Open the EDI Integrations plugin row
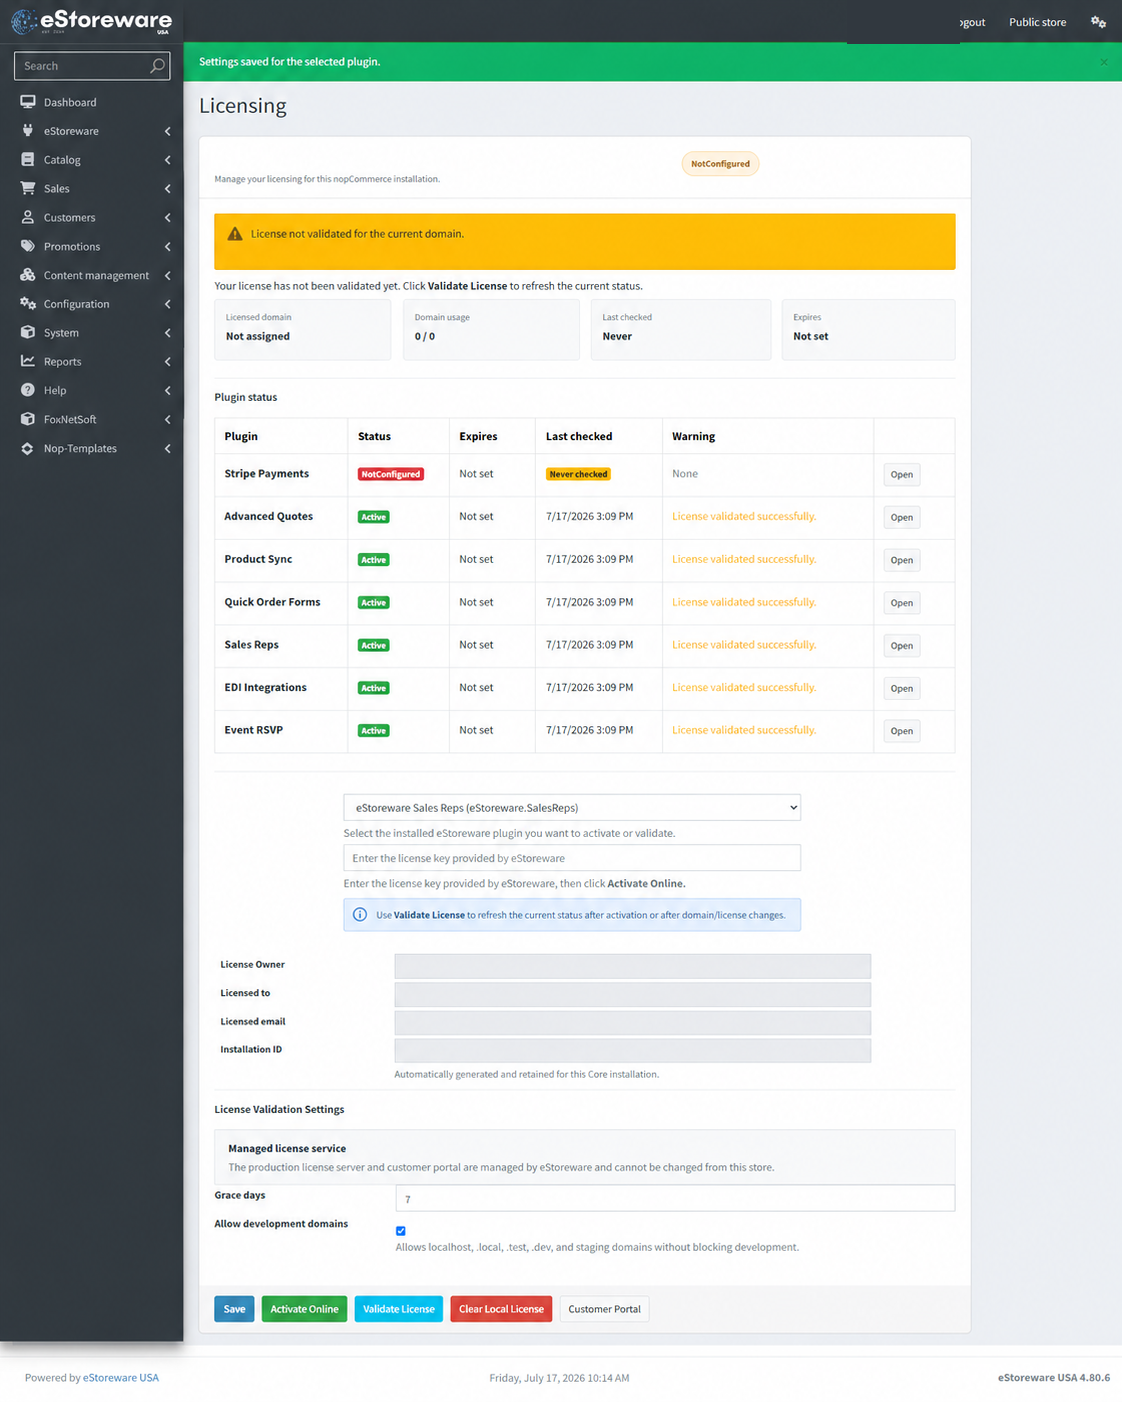Screen dimensions: 1122x1402 902,688
